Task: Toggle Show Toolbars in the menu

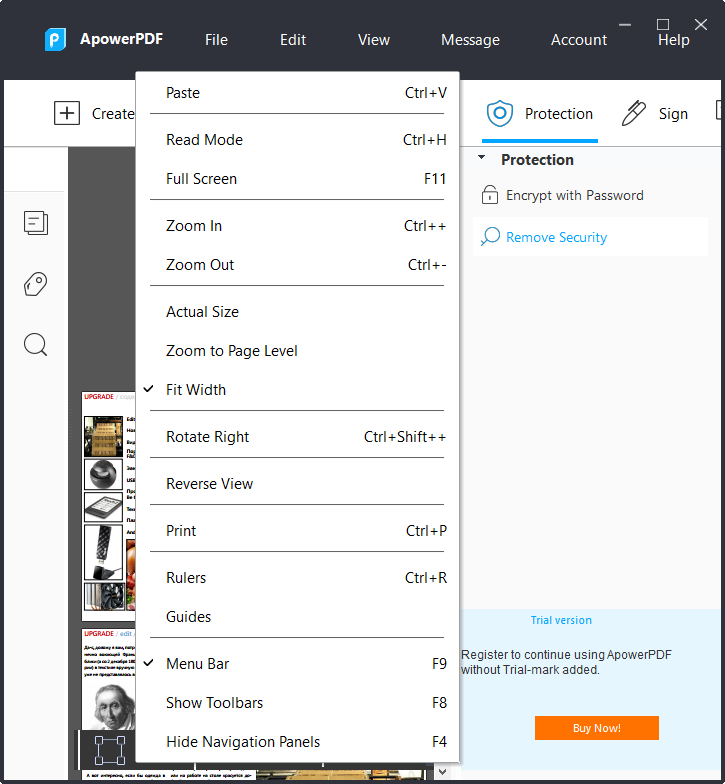Action: coord(214,703)
